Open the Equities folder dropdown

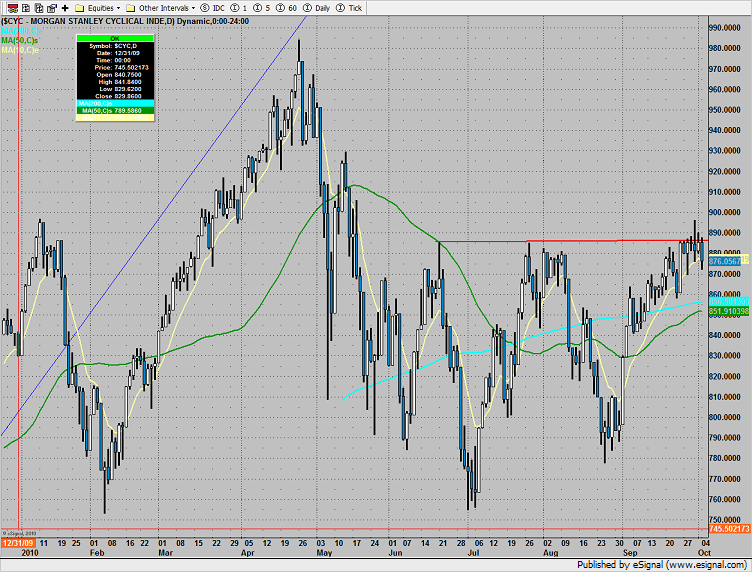pos(98,8)
